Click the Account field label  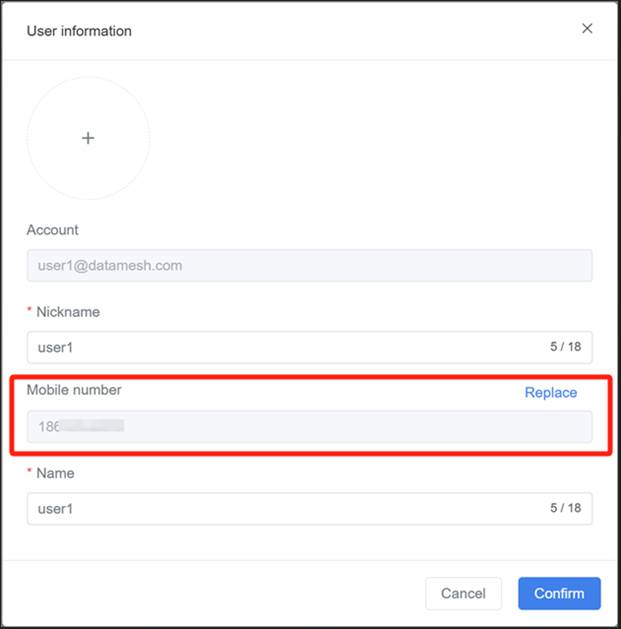click(52, 230)
